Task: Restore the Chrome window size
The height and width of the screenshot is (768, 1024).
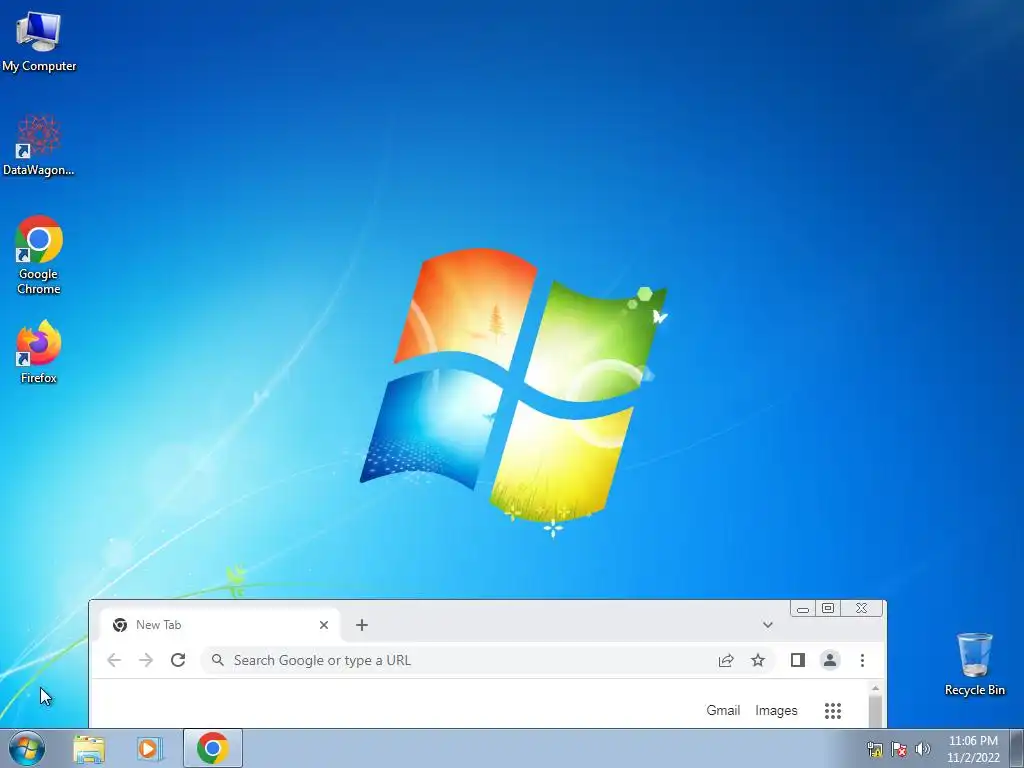Action: point(827,609)
